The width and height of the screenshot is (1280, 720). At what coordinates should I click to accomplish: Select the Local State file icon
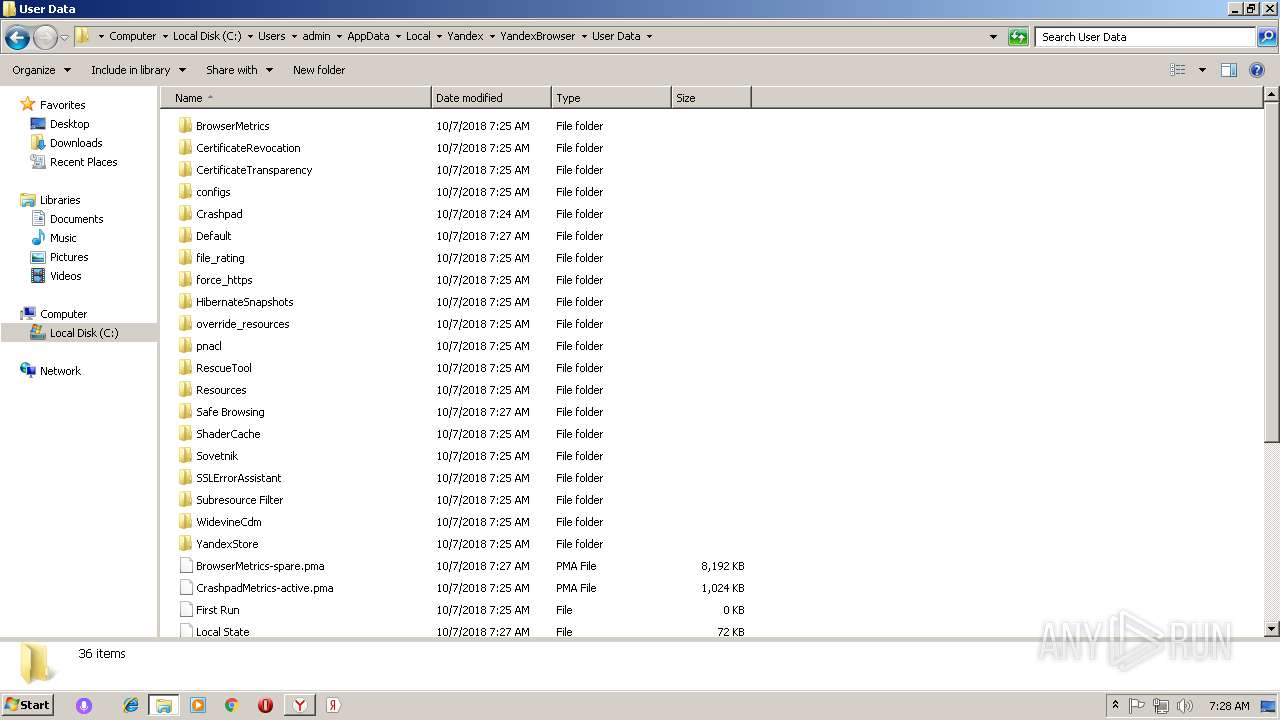tap(185, 631)
